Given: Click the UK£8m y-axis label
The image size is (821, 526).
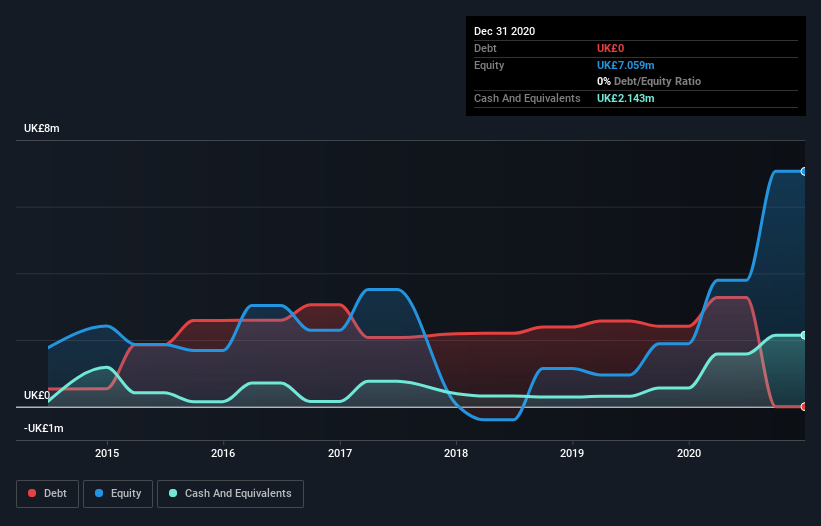Looking at the screenshot, I should 42,128.
